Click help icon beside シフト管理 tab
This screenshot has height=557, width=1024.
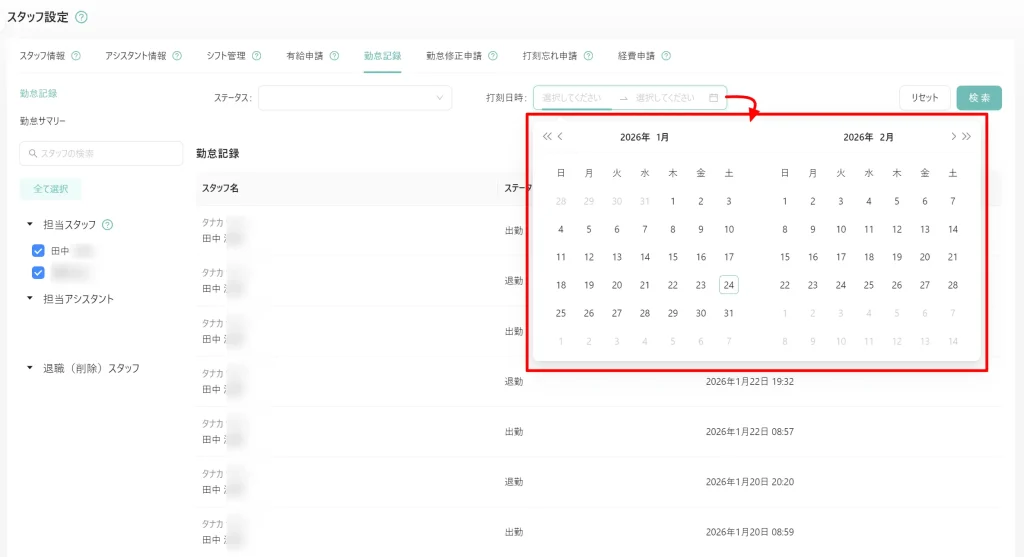pos(256,56)
